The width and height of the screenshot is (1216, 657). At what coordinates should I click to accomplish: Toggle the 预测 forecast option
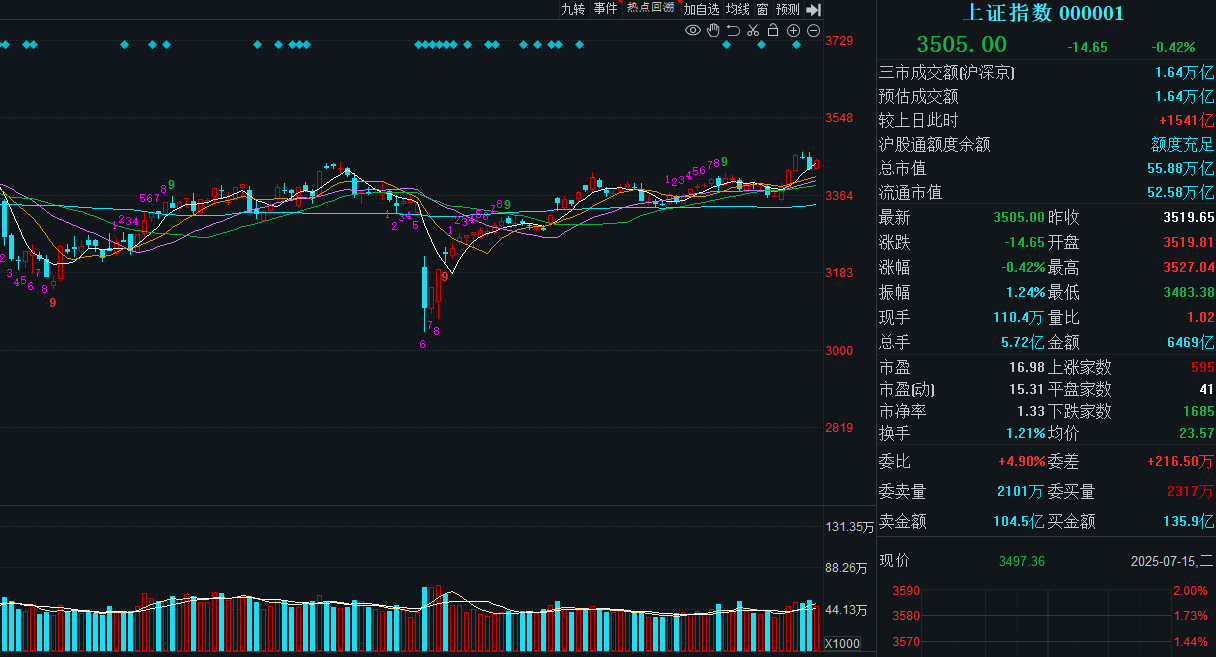point(787,9)
